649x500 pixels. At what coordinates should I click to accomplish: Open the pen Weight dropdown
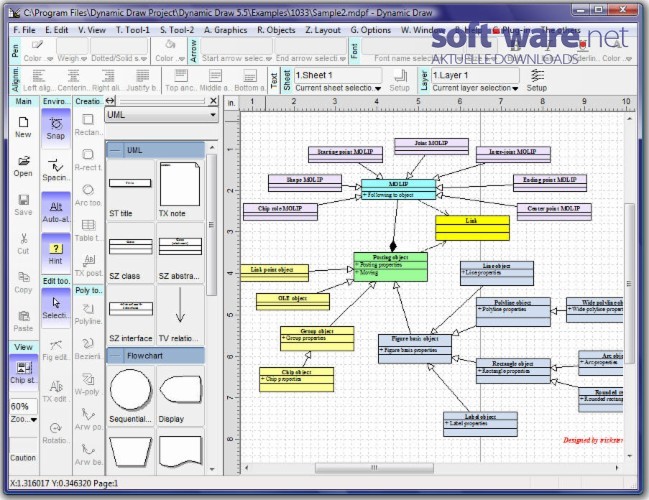pos(72,58)
